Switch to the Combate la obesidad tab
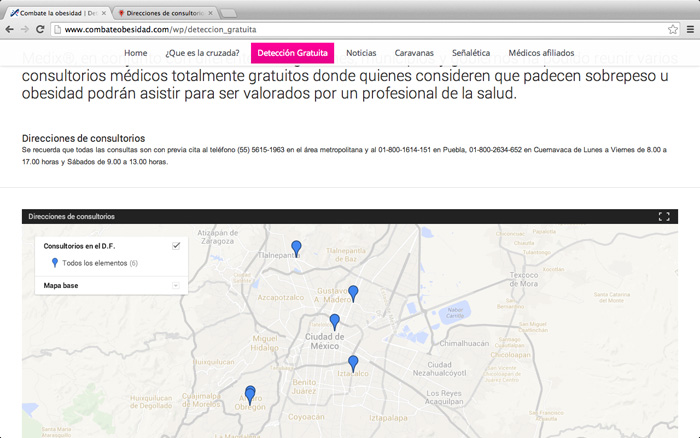This screenshot has height=438, width=700. (x=57, y=13)
